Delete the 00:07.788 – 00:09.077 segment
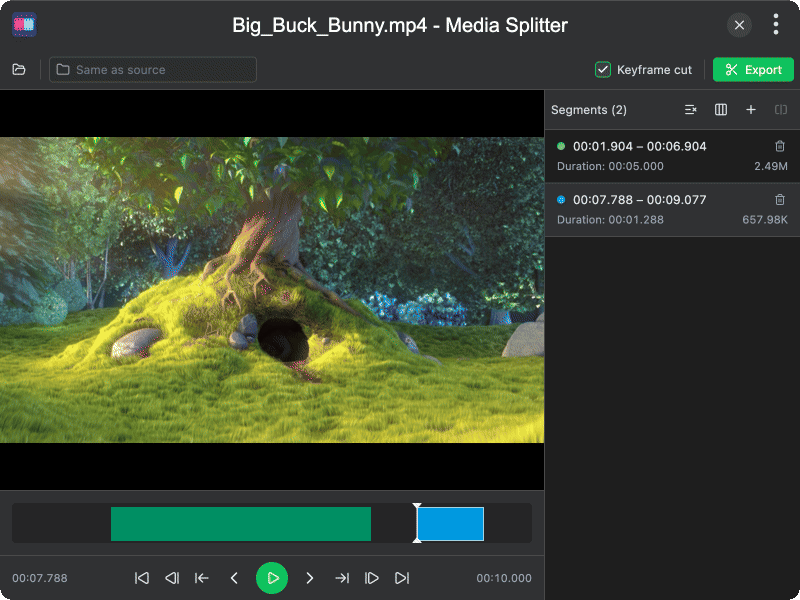Image resolution: width=800 pixels, height=600 pixels. coord(780,199)
